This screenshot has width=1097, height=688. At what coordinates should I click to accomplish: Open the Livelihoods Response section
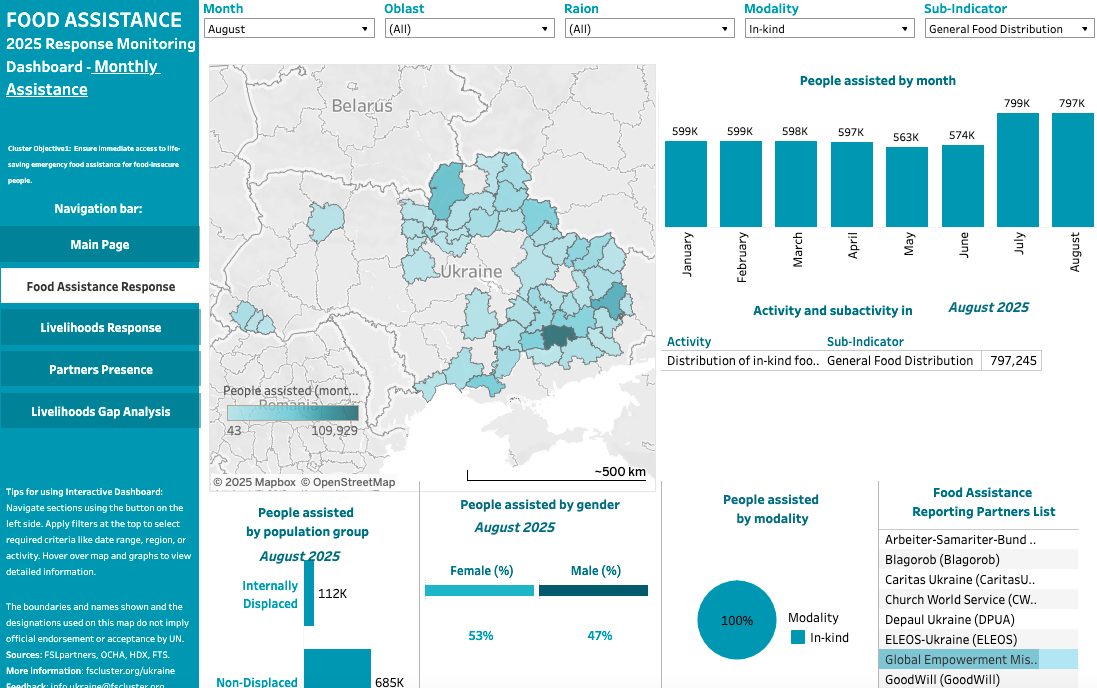100,328
